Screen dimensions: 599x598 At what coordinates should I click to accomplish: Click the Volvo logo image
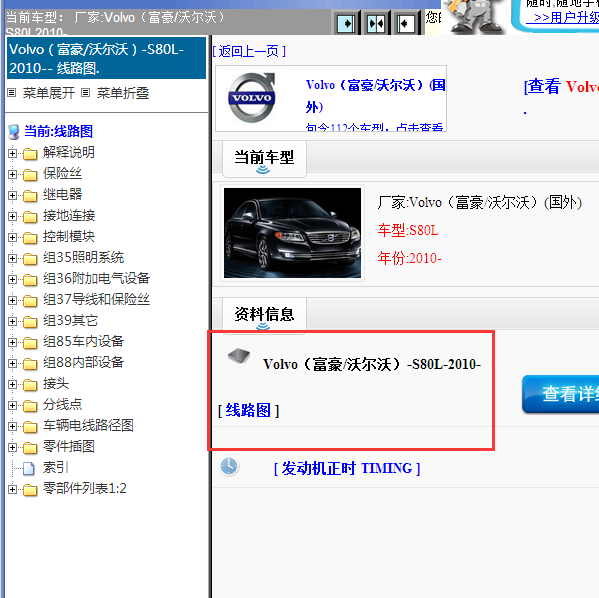(x=251, y=98)
